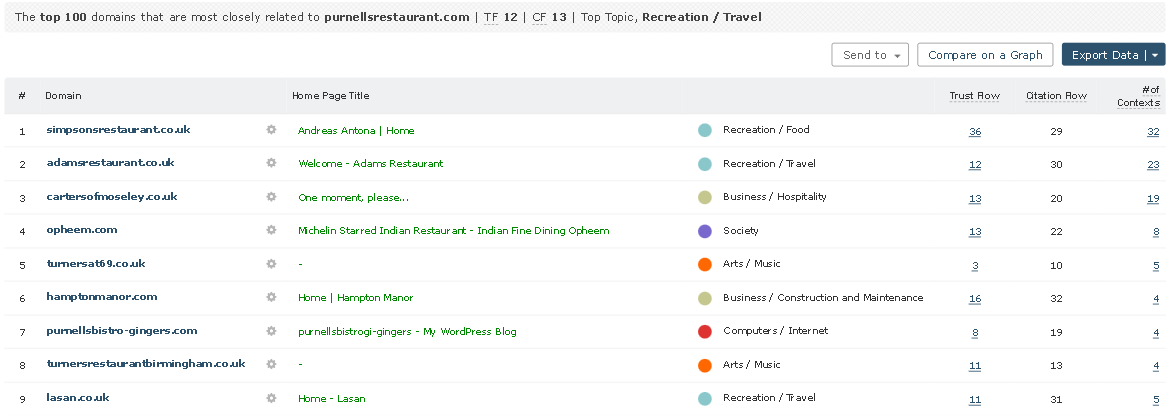Screen dimensions: 1176x415
Task: Open gear menu for turnersat69.co.uk
Action: coord(271,264)
